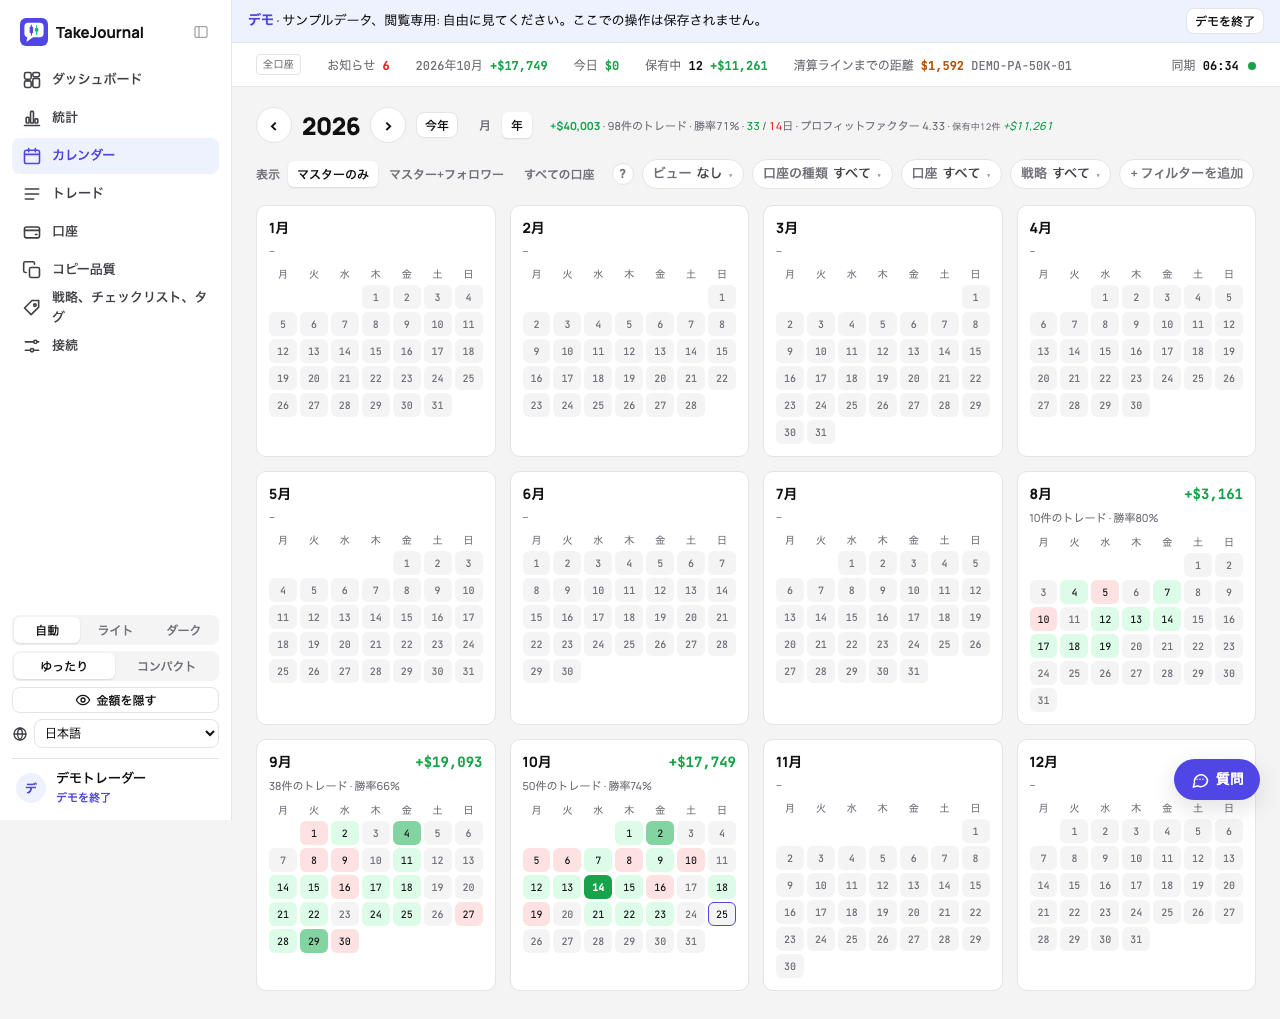Viewport: 1280px width, 1019px height.
Task: Select コンパクト density
Action: pos(166,666)
